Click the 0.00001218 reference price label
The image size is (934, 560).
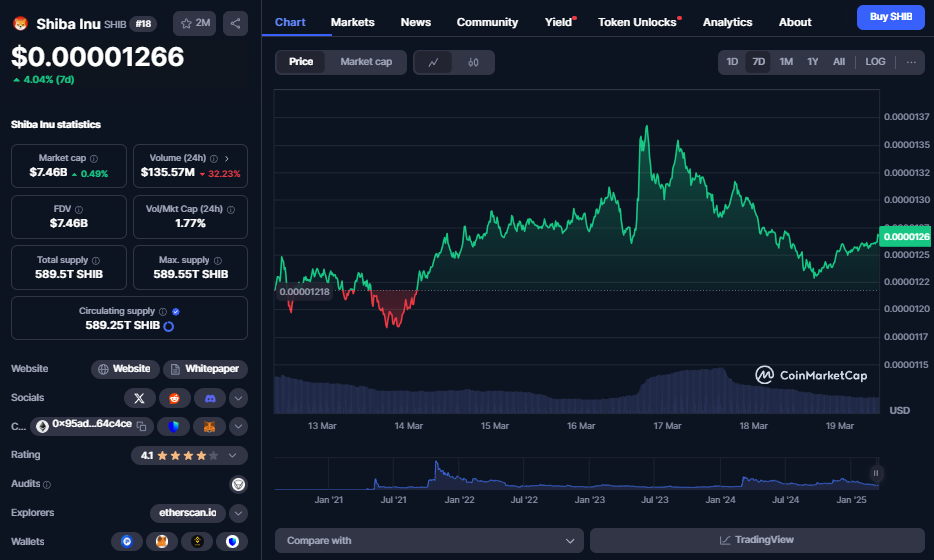tap(304, 292)
